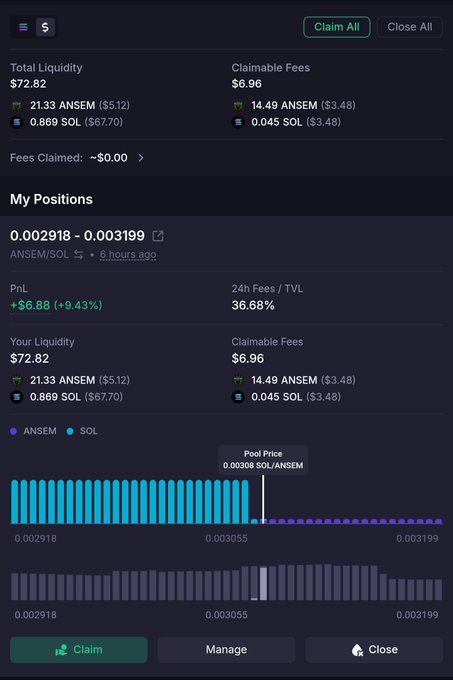
Task: Click the highlighted active bin in lower chart
Action: pos(263,584)
